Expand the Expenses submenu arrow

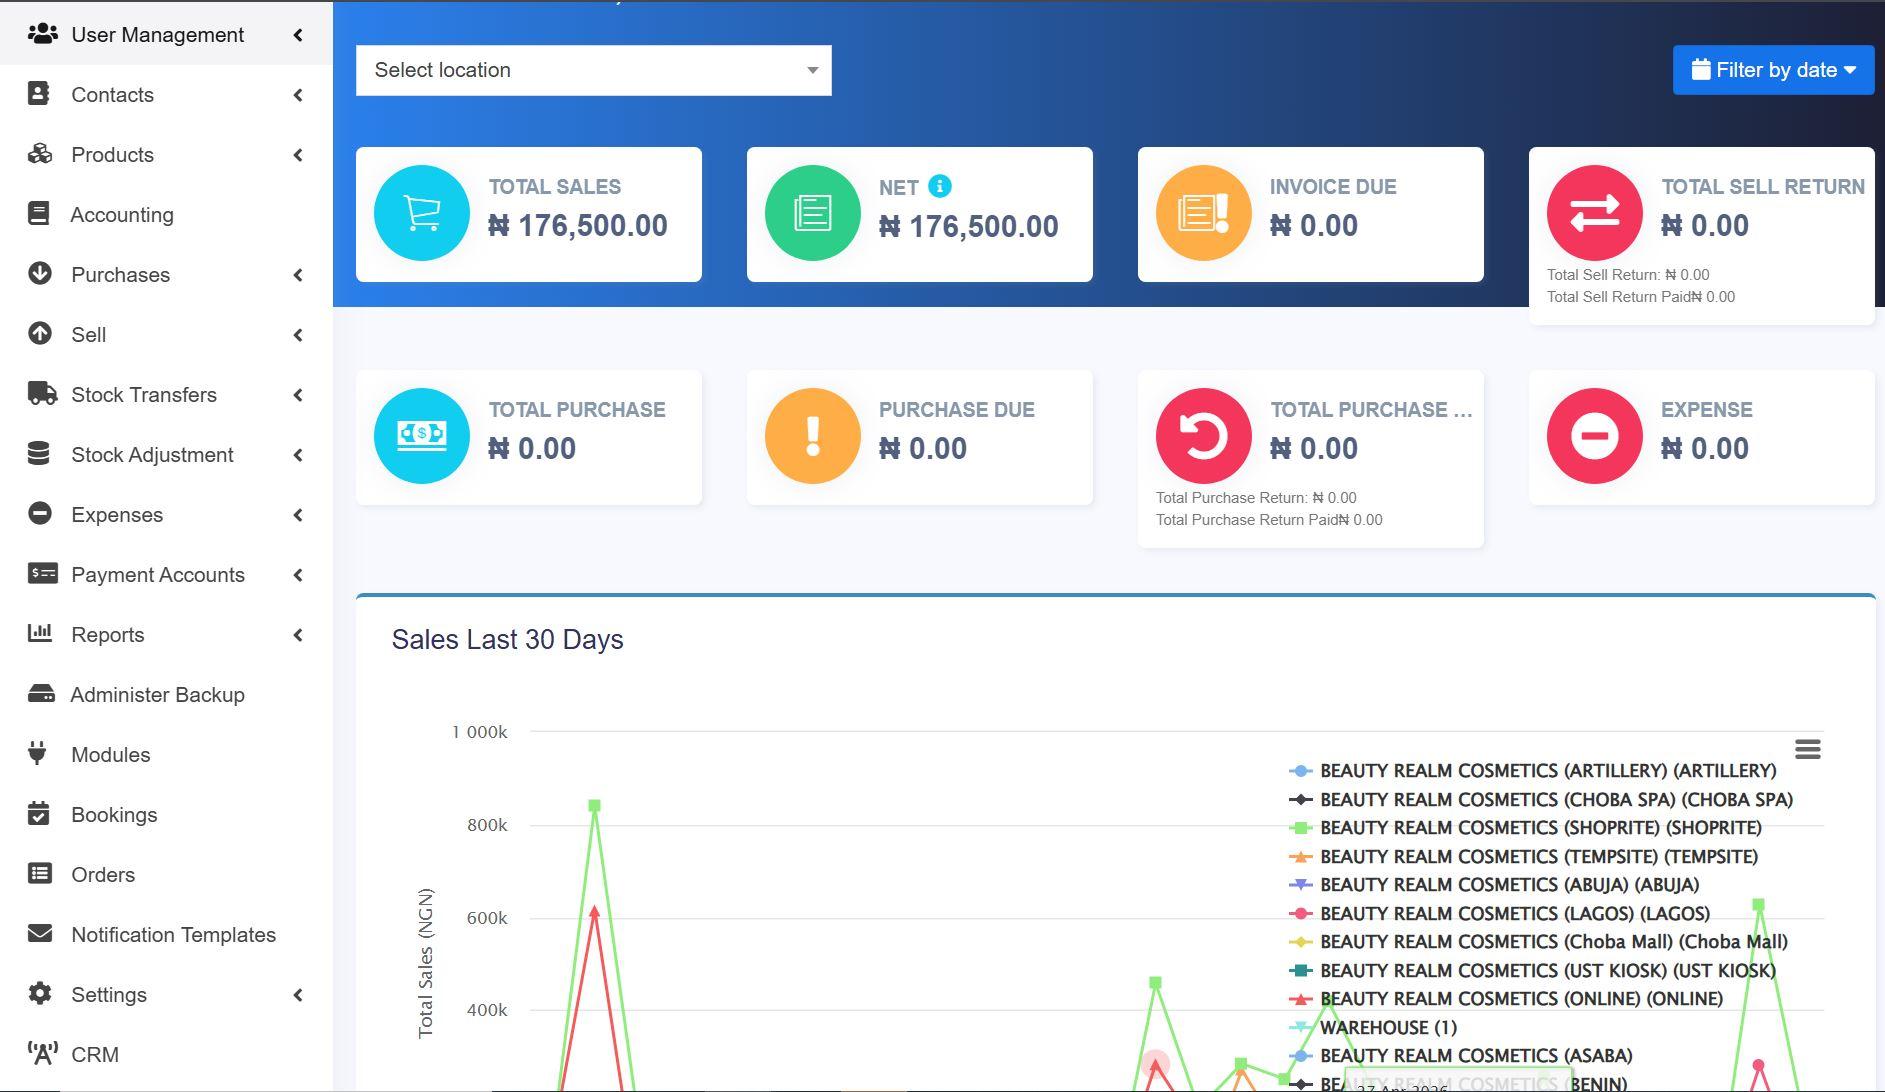pos(298,515)
